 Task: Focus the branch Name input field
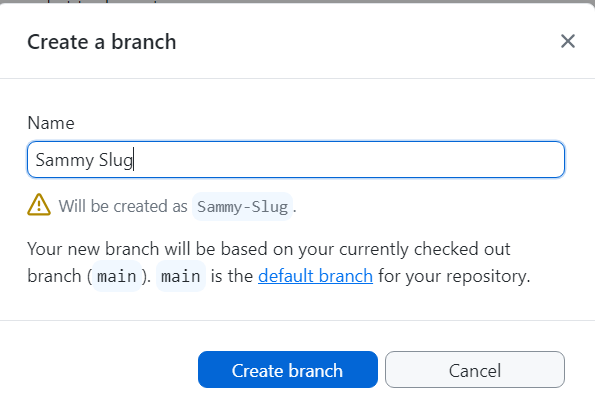point(296,159)
